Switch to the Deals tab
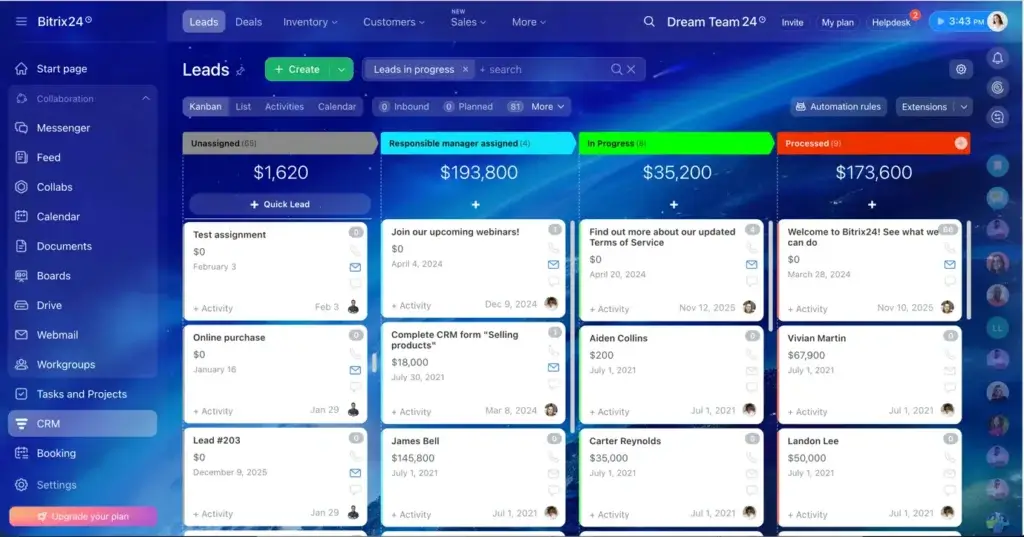 pos(248,22)
